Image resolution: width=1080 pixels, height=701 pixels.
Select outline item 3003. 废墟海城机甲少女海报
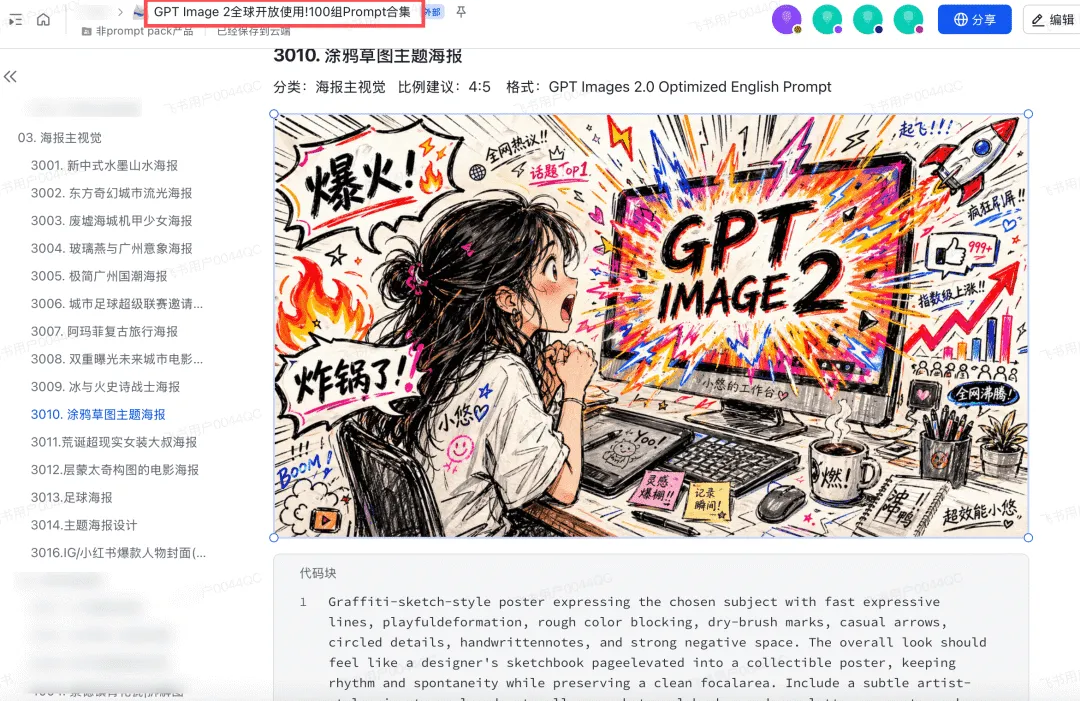(111, 221)
